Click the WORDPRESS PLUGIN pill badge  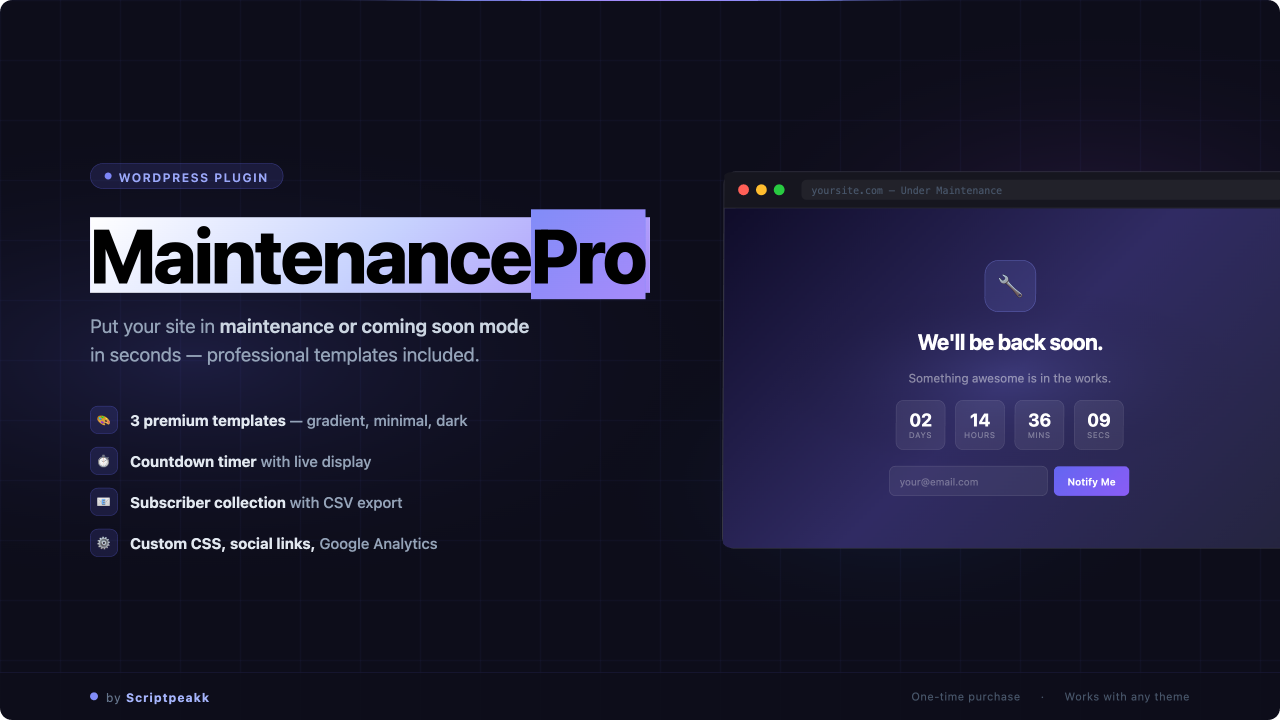click(186, 176)
